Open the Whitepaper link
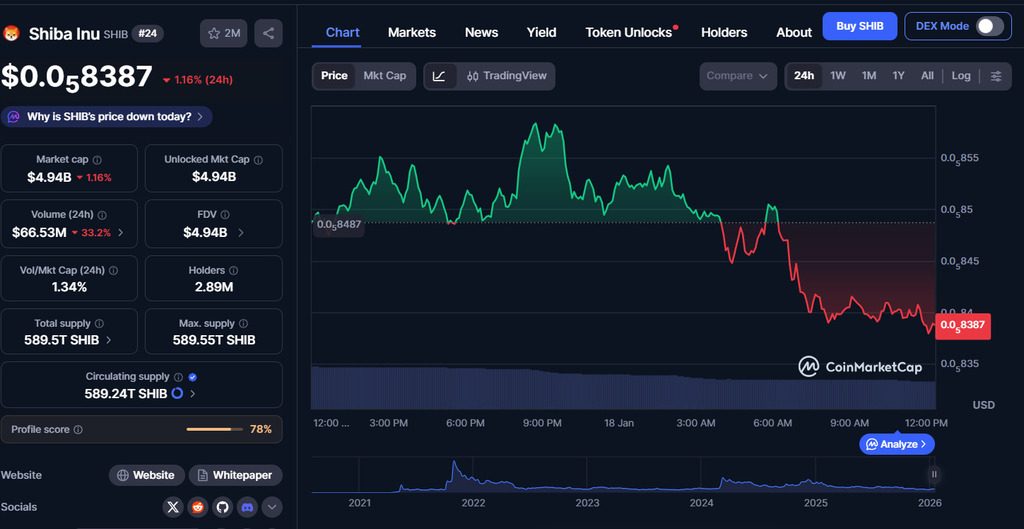Image resolution: width=1024 pixels, height=529 pixels. 235,475
